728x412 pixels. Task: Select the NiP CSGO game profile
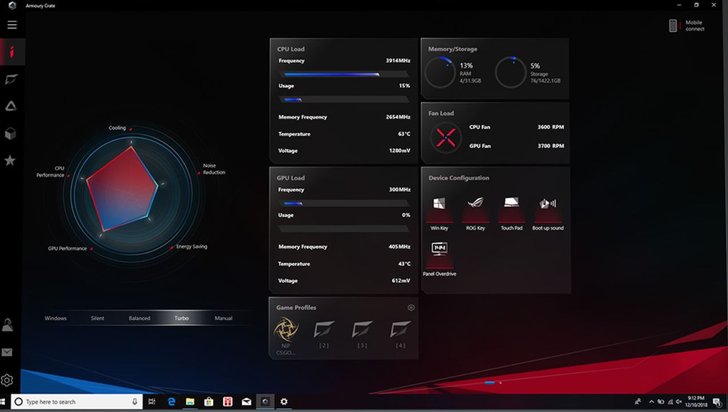286,335
